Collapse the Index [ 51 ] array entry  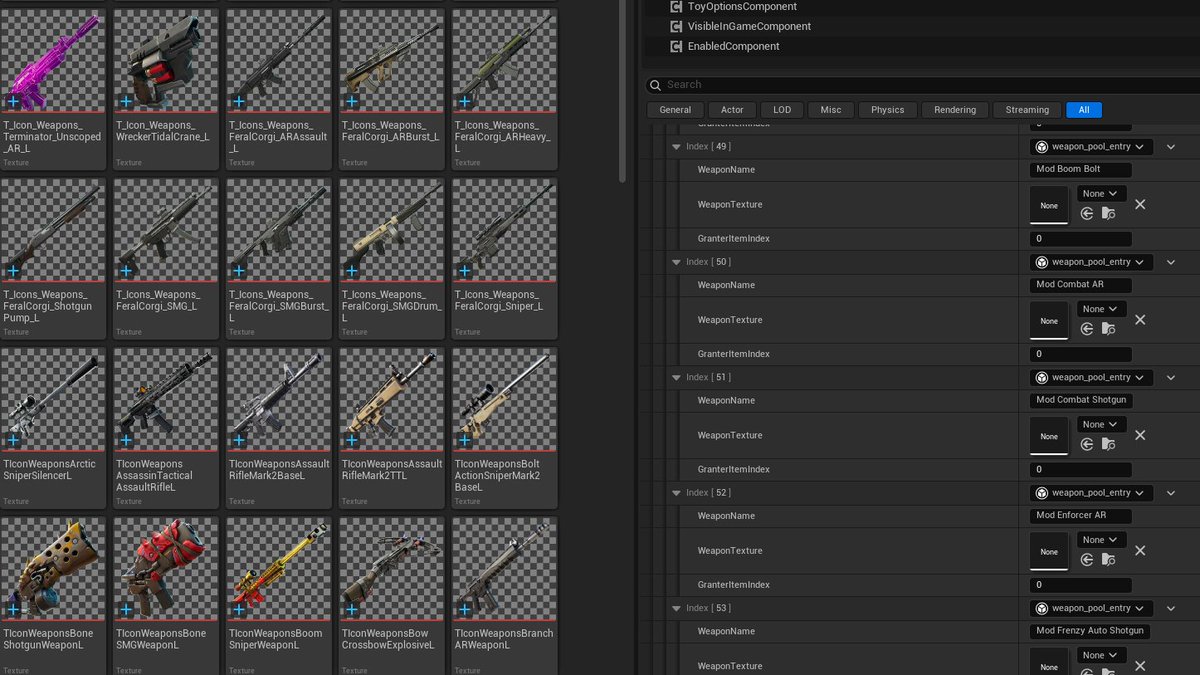pyautogui.click(x=676, y=378)
